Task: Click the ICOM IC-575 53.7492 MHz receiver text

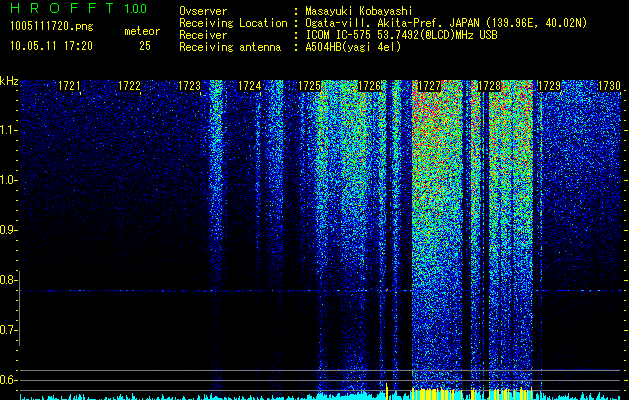Action: point(401,35)
